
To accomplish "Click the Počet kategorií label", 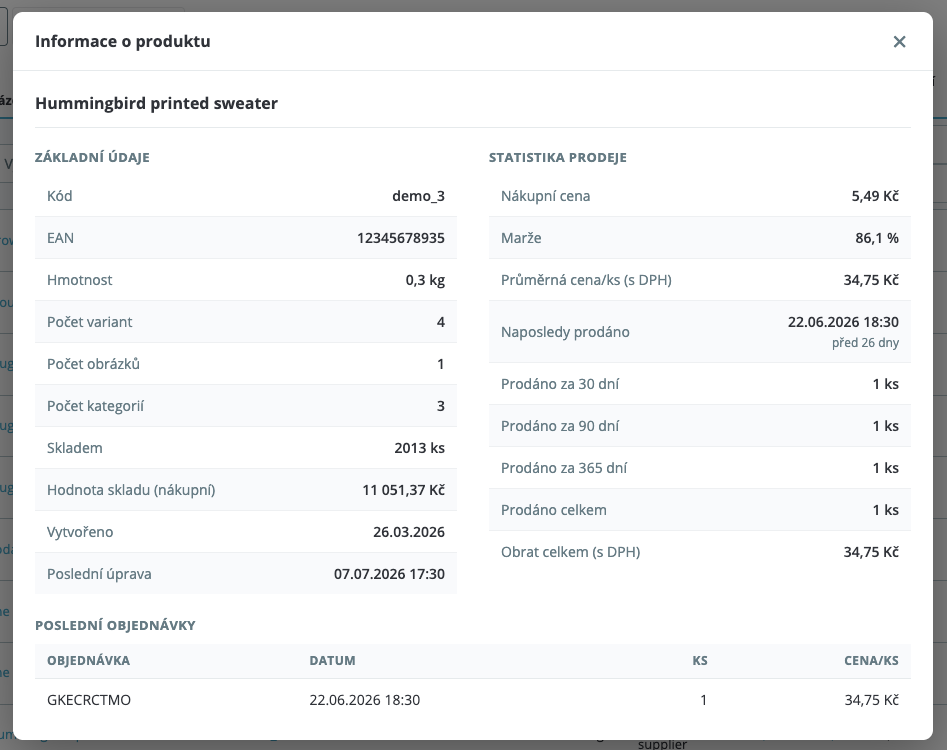I will pos(95,406).
